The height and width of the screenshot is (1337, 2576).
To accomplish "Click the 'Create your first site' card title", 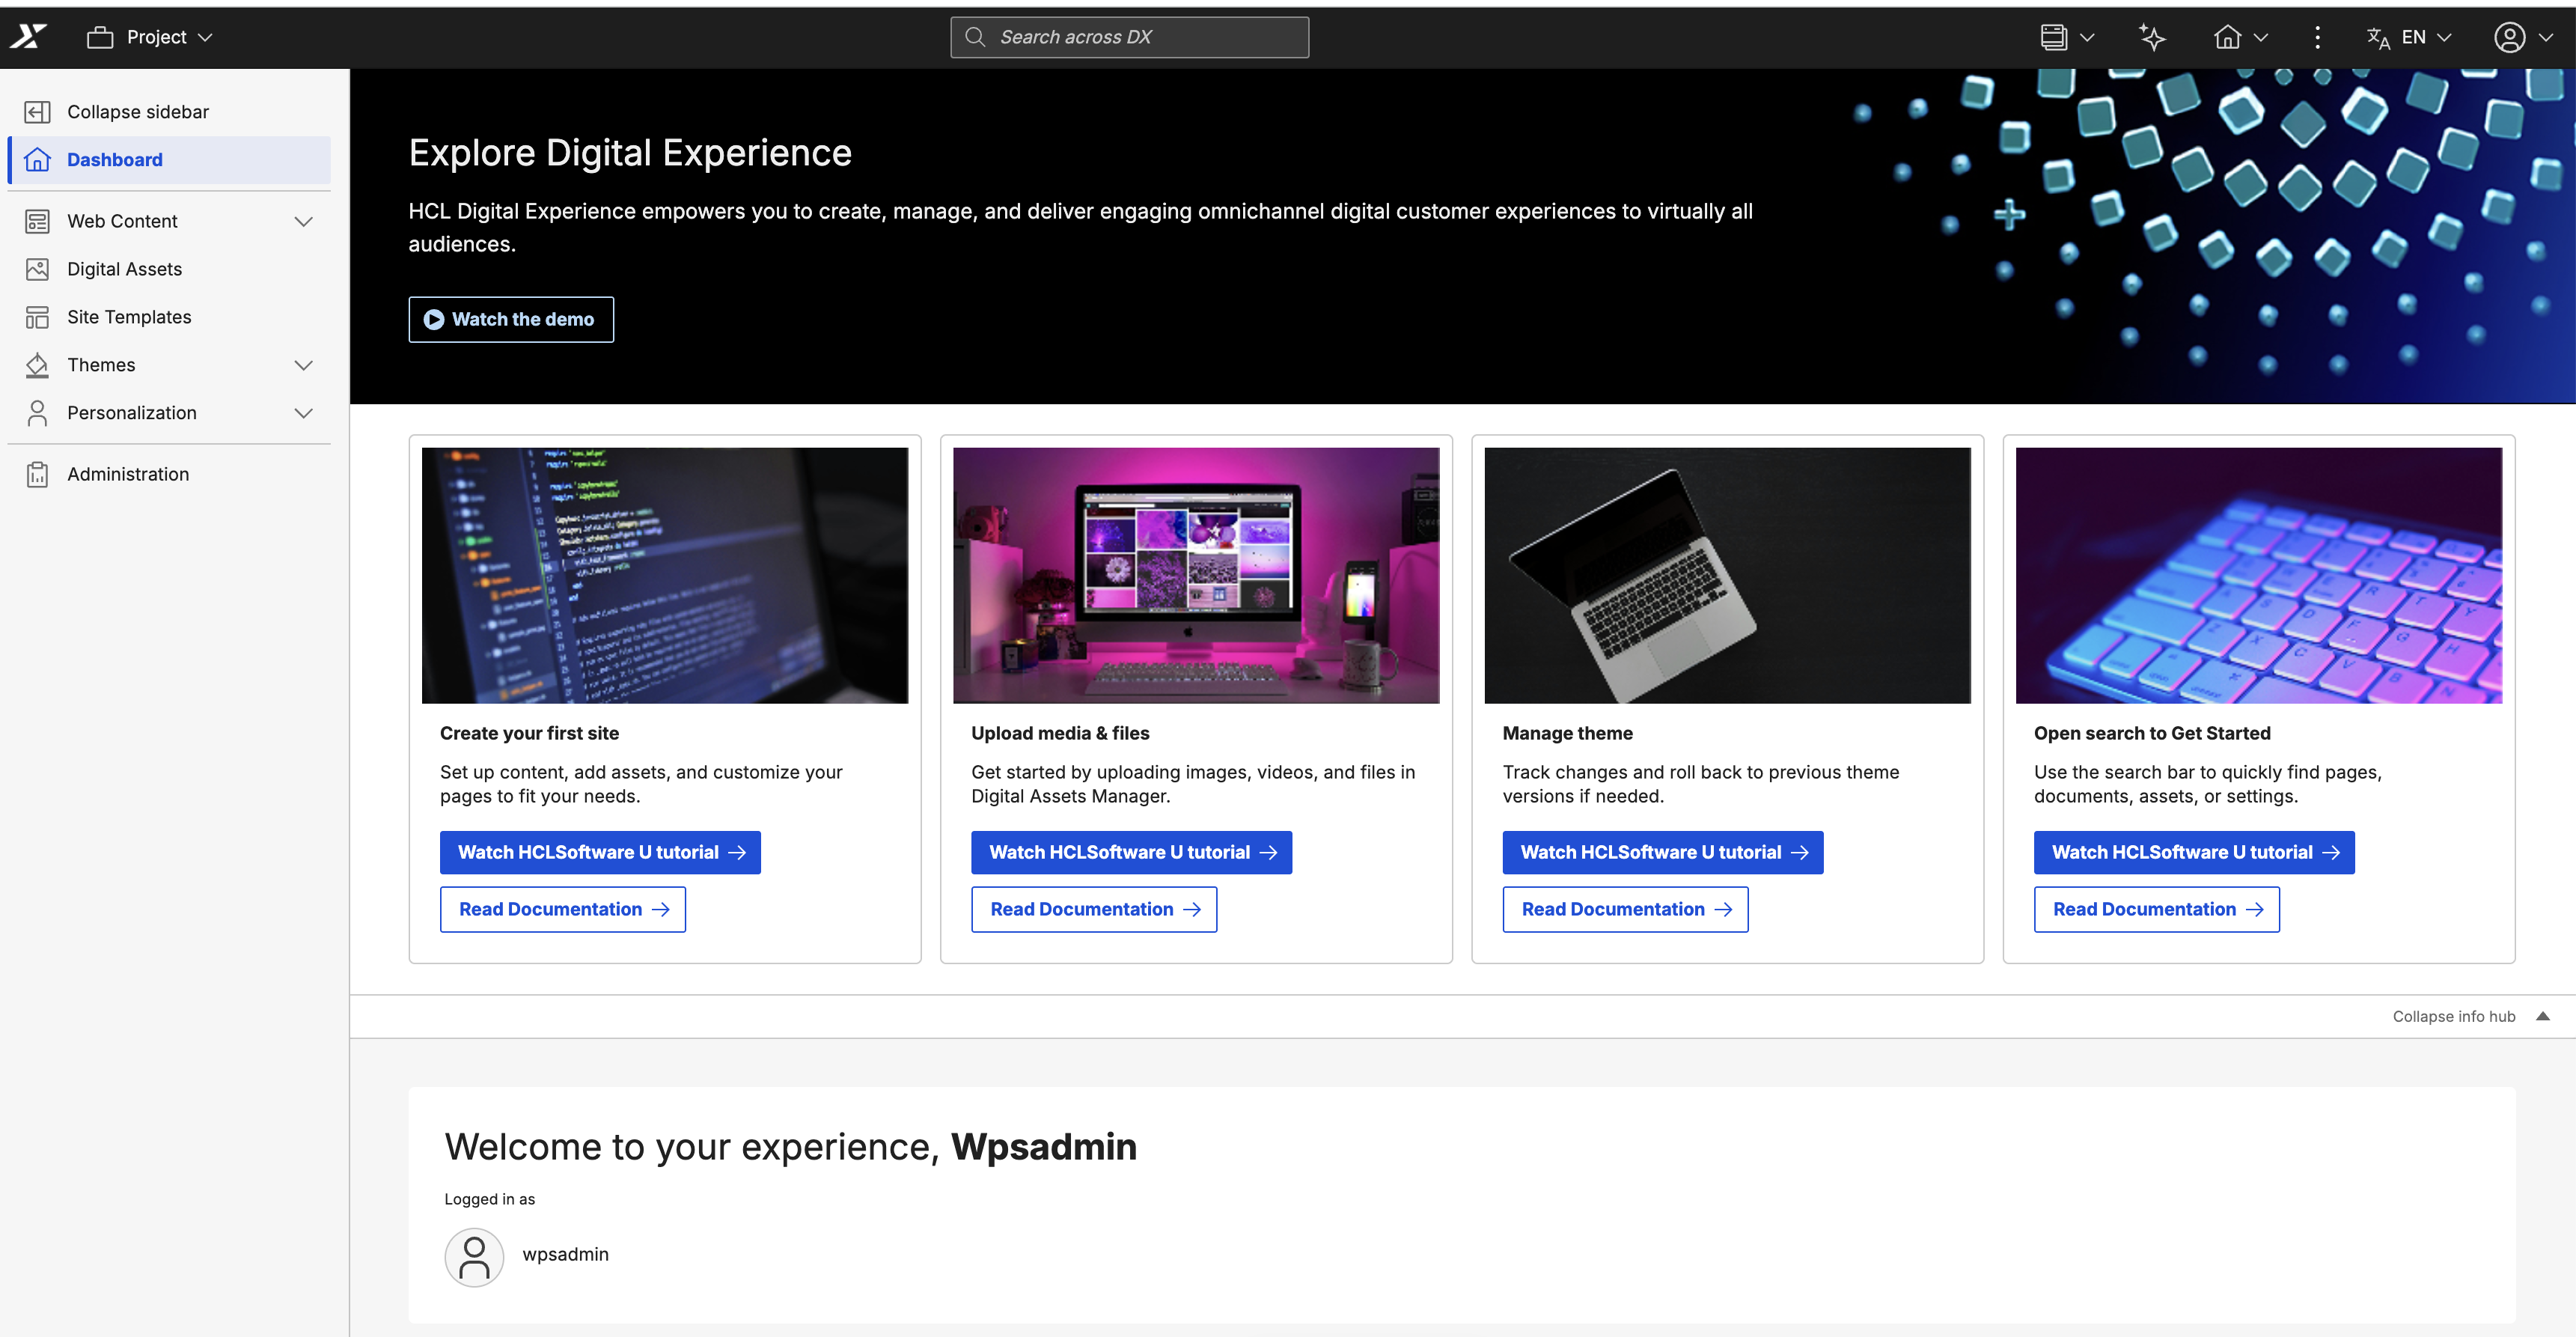I will (x=529, y=733).
